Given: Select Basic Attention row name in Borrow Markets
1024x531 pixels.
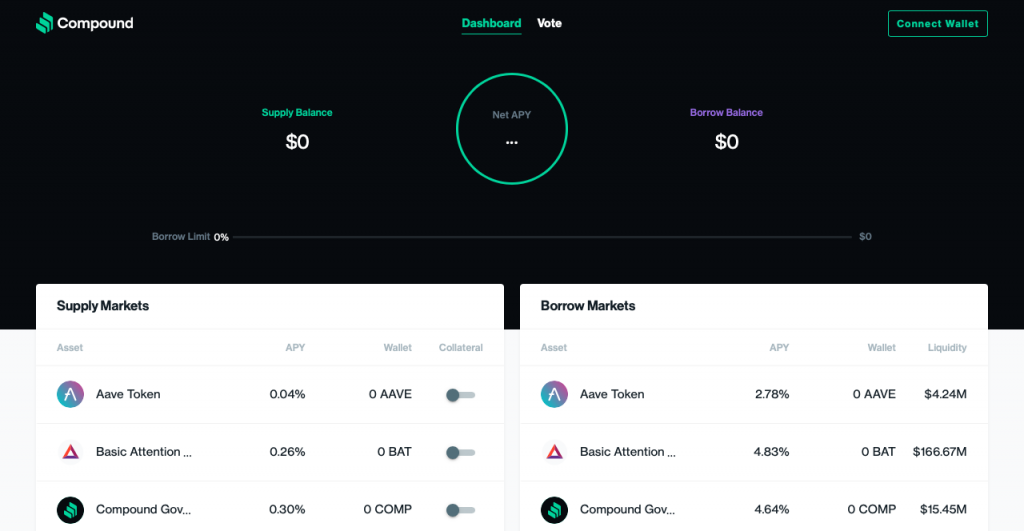Looking at the screenshot, I should [x=628, y=452].
